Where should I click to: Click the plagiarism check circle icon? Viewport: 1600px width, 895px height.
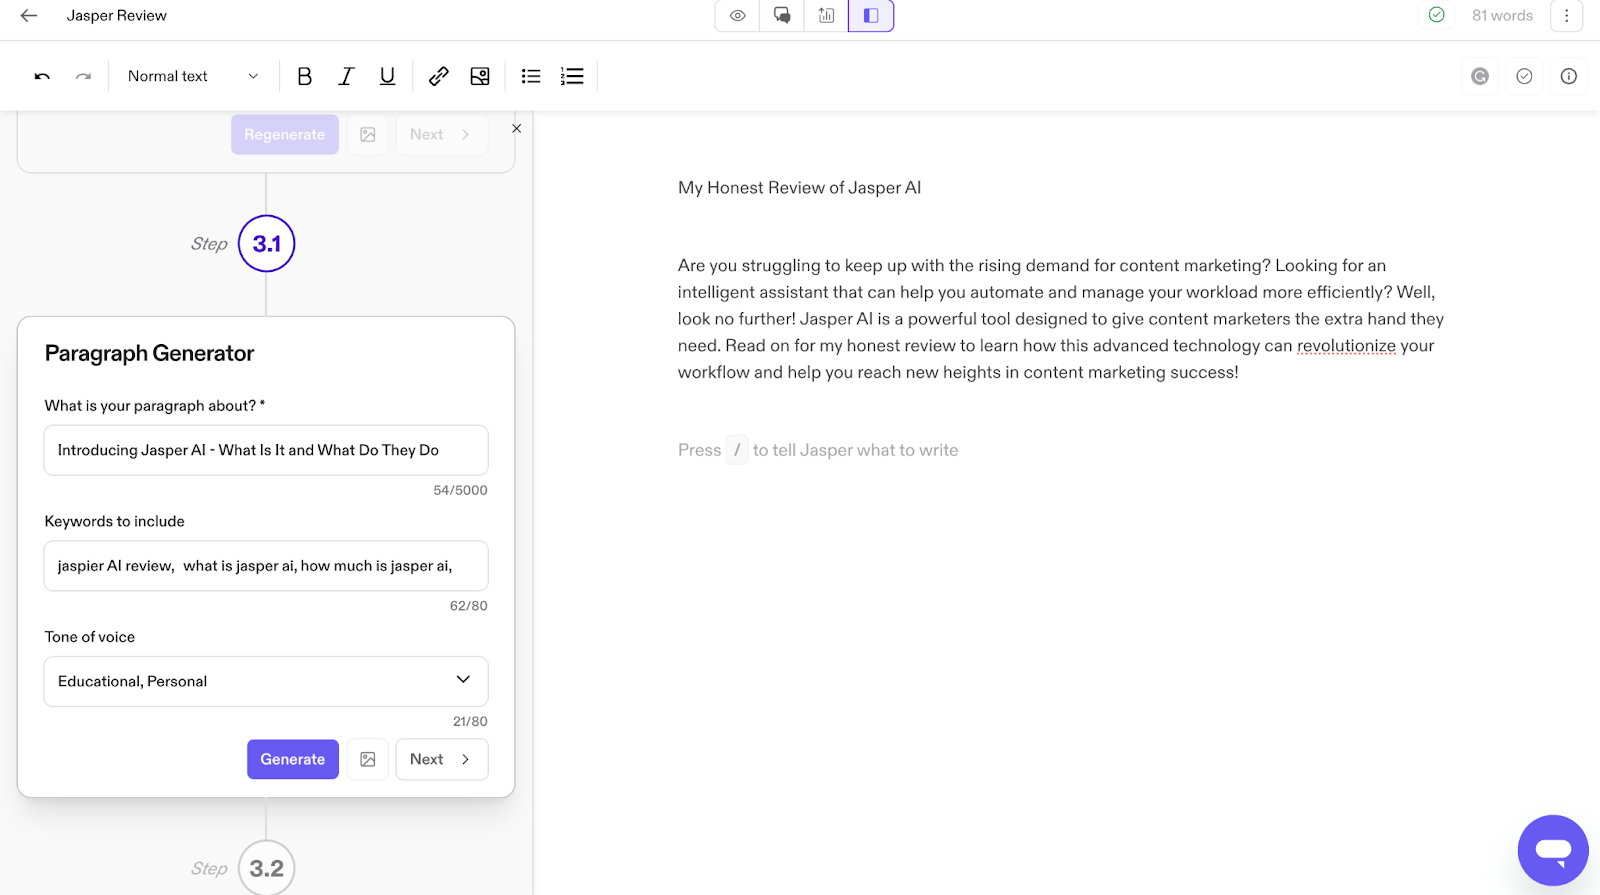click(x=1524, y=76)
